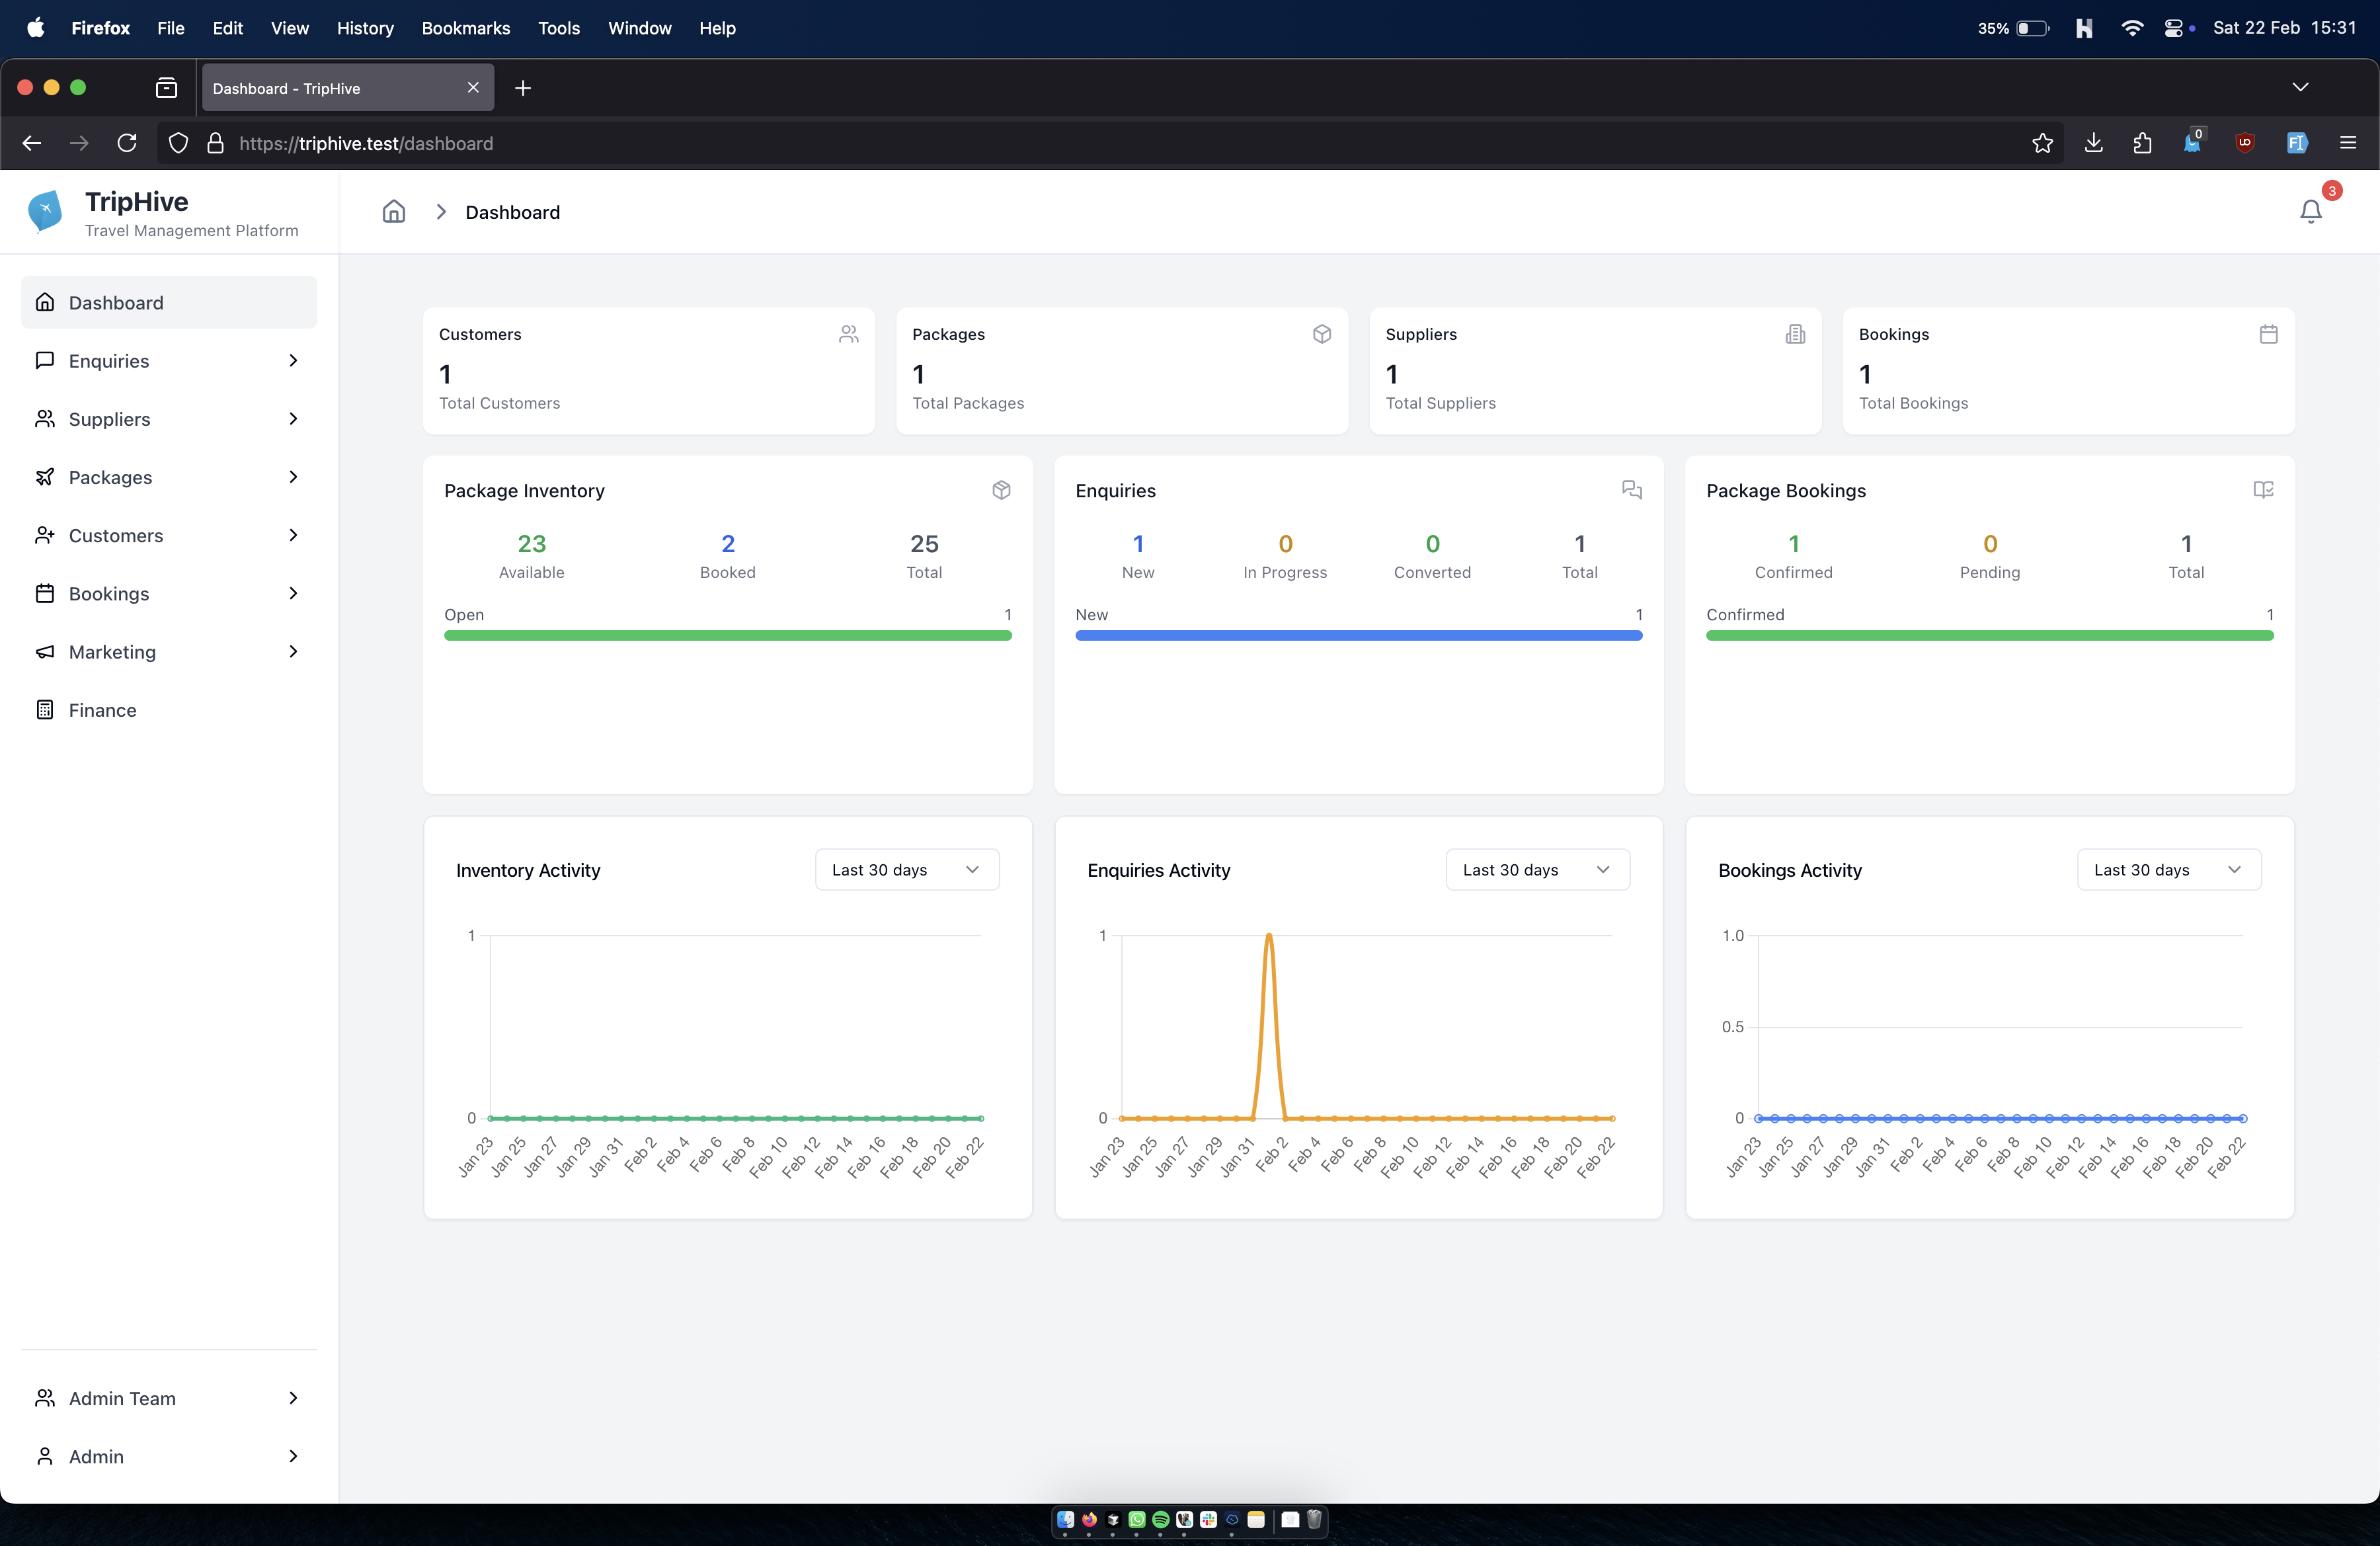2380x1546 pixels.
Task: Click the Firefox bookmark star icon
Action: pyautogui.click(x=2042, y=143)
